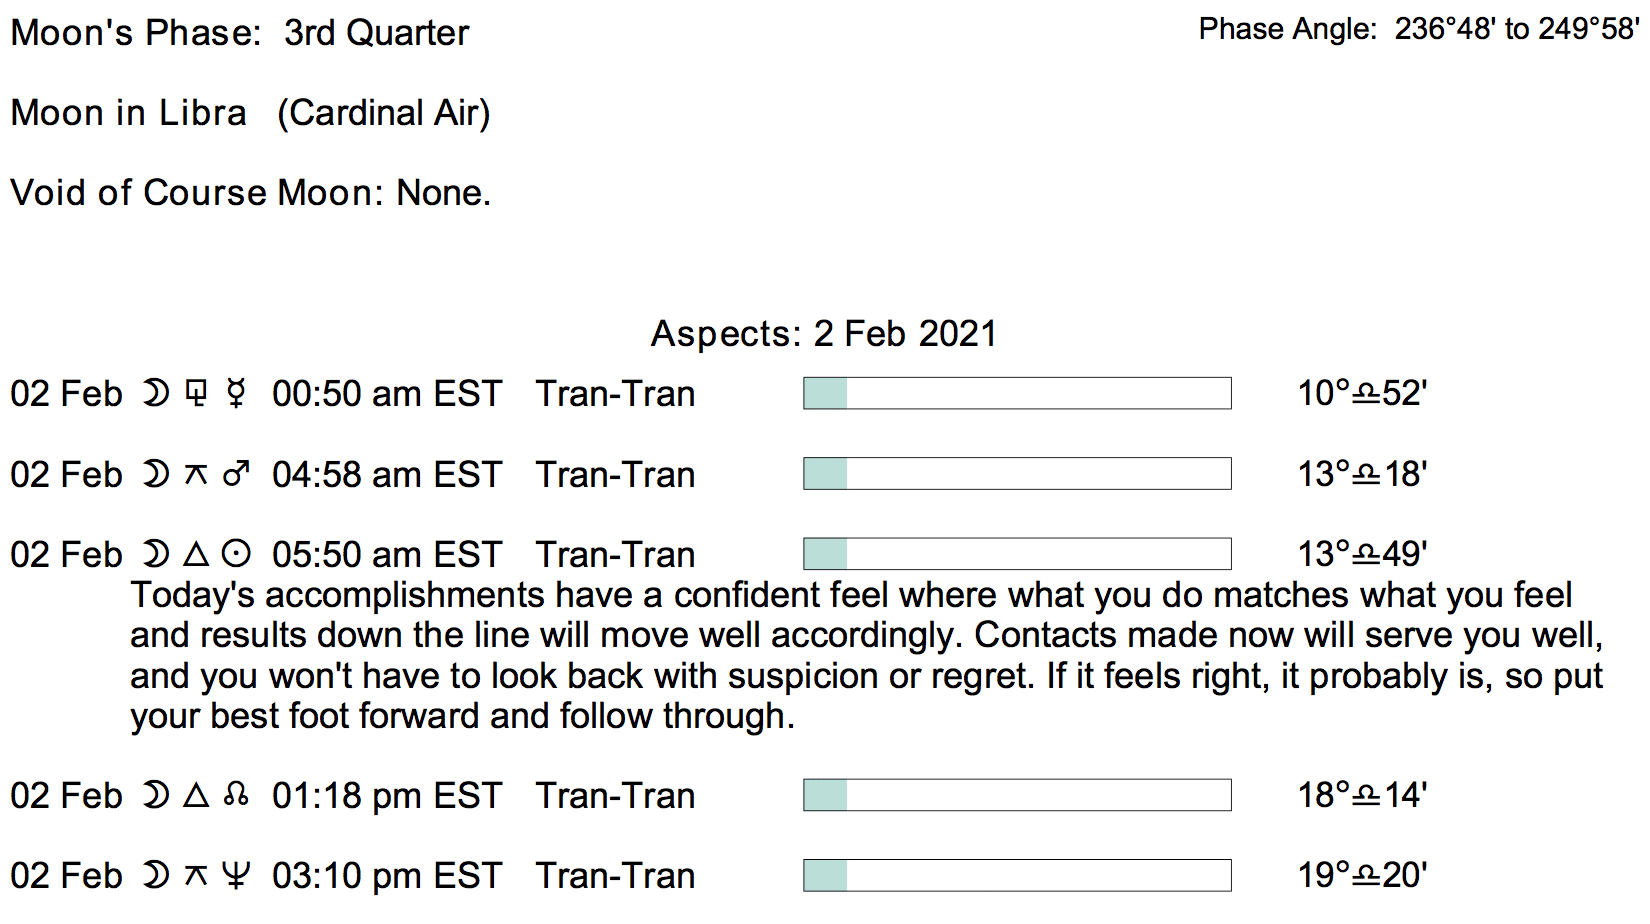Click the "Tran-Tran" label in the 04:58 am row
This screenshot has width=1650, height=924.
pyautogui.click(x=615, y=474)
